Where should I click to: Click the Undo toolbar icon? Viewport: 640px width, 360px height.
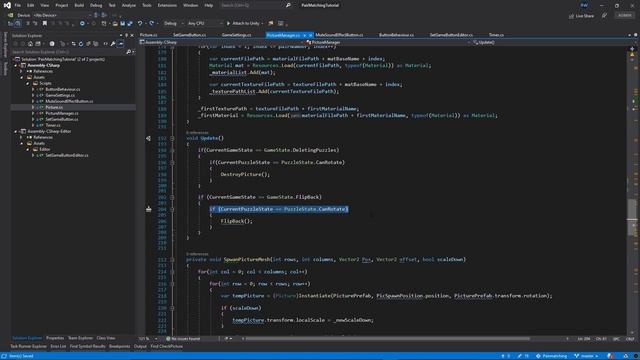coord(140,24)
